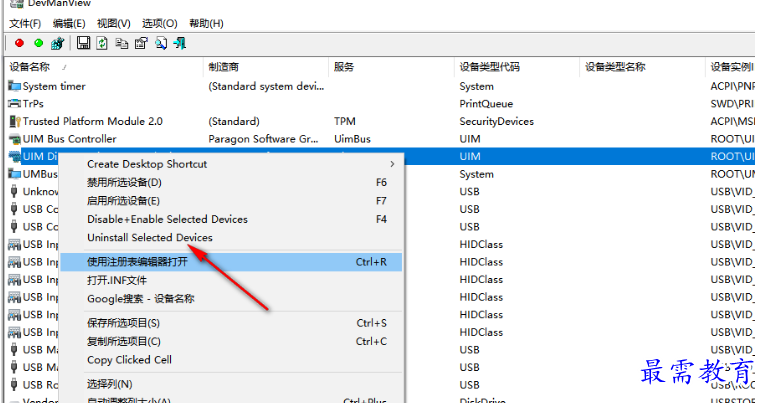Select the System timer device row

tap(54, 86)
